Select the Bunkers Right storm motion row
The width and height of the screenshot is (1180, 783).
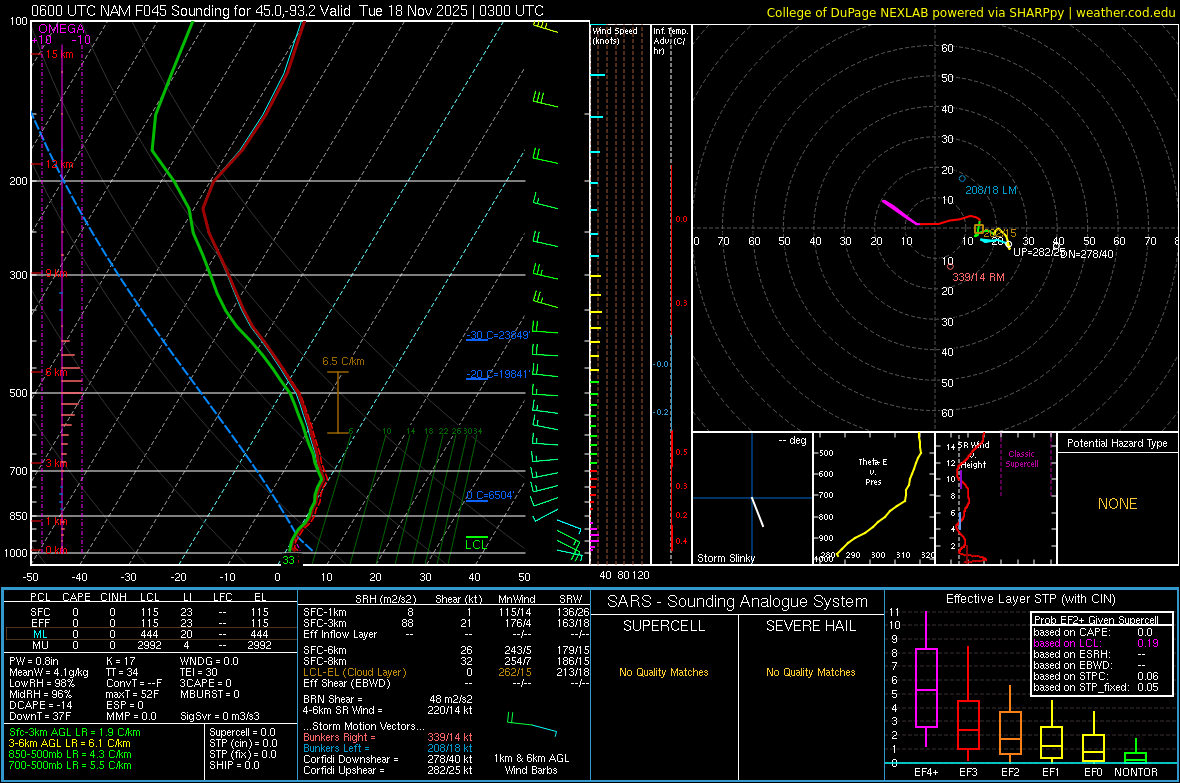(x=388, y=738)
